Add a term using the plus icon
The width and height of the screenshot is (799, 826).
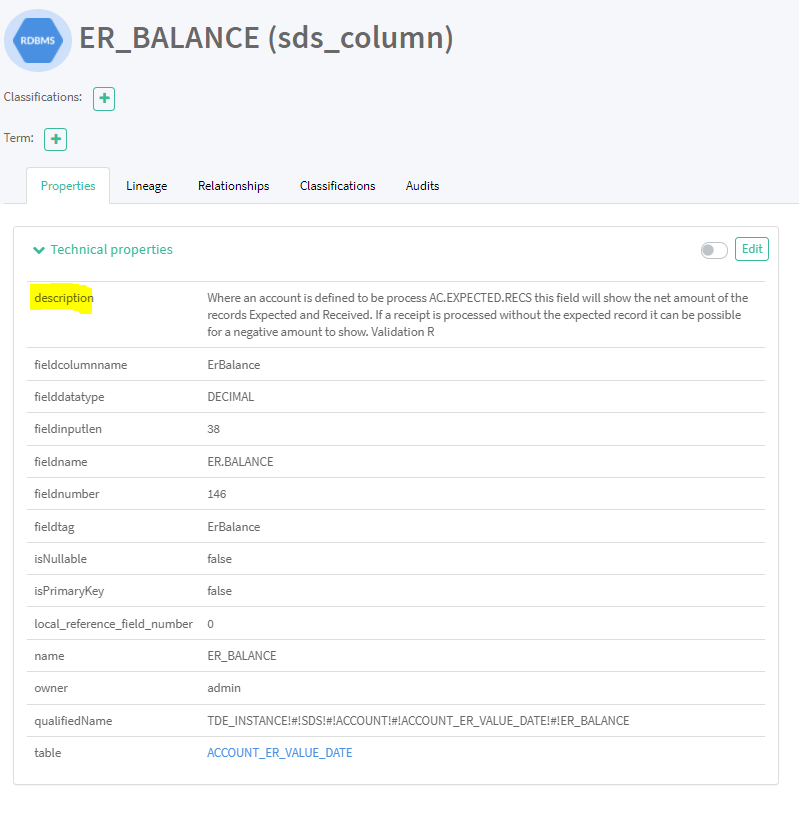(x=55, y=139)
